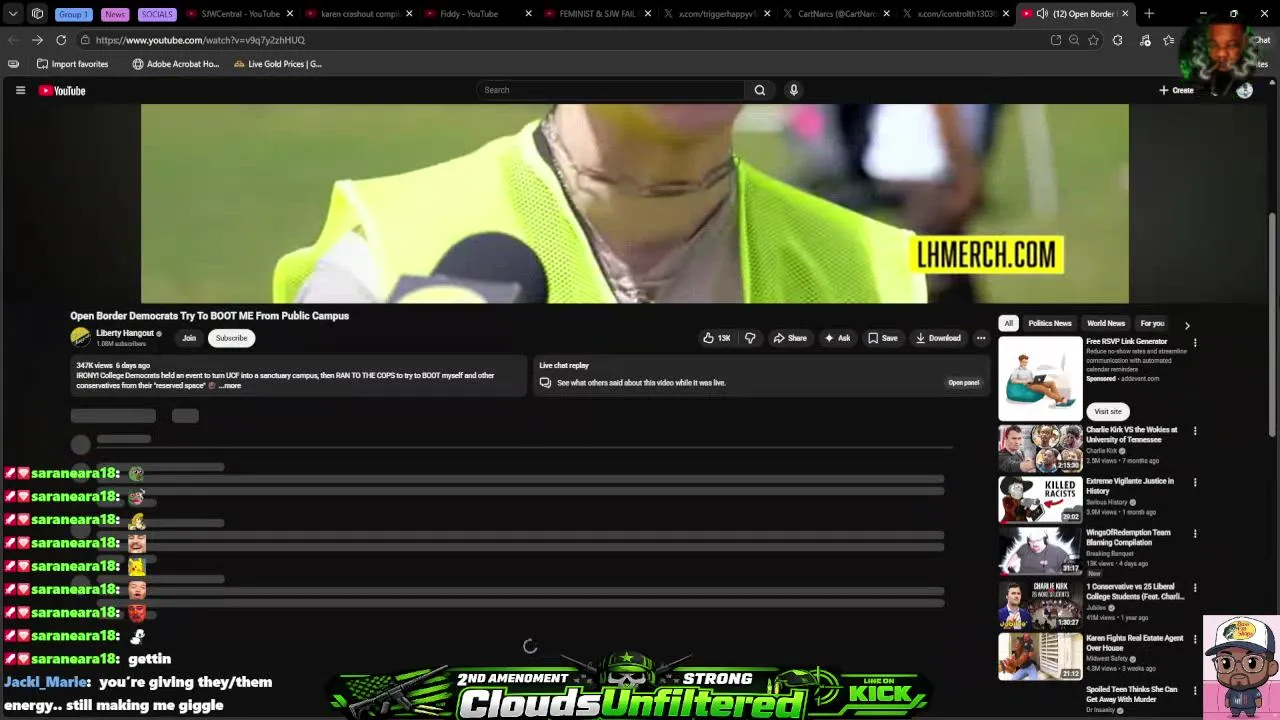
Task: Visit site for RSVP Link Generator ad
Action: pos(1108,411)
